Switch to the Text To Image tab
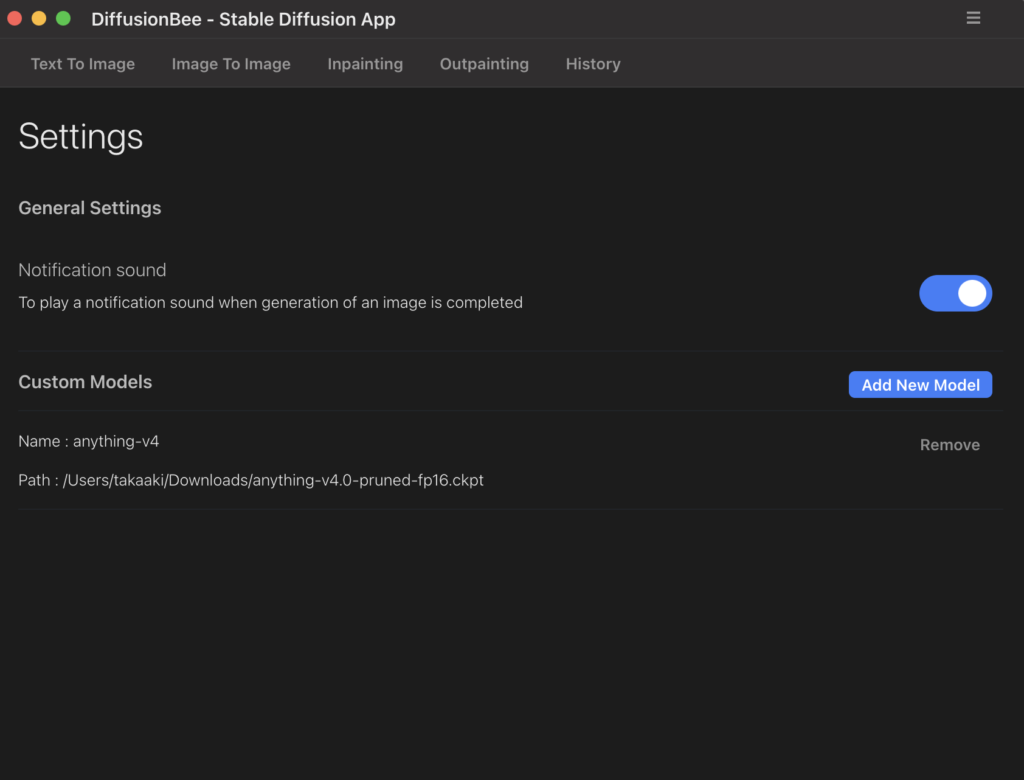Screen dimensions: 1024x780 (82, 64)
